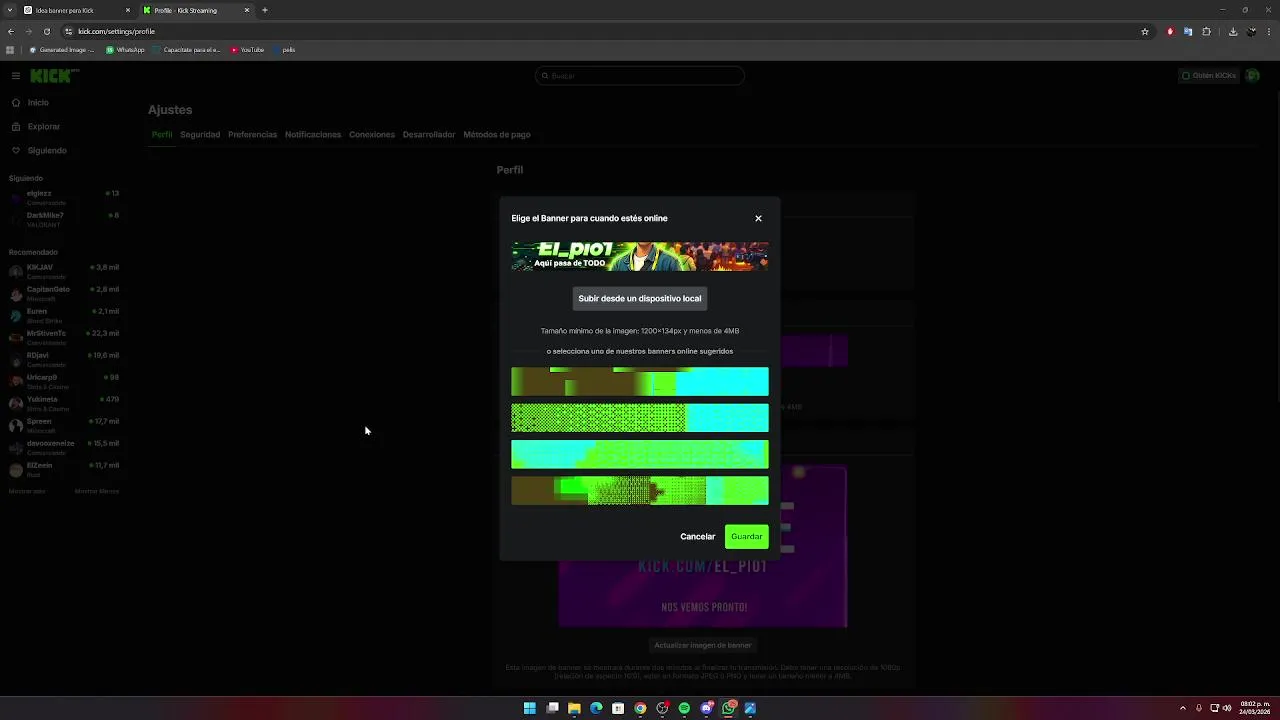The image size is (1280, 720).
Task: Open the pelis bookmark
Action: (283, 49)
